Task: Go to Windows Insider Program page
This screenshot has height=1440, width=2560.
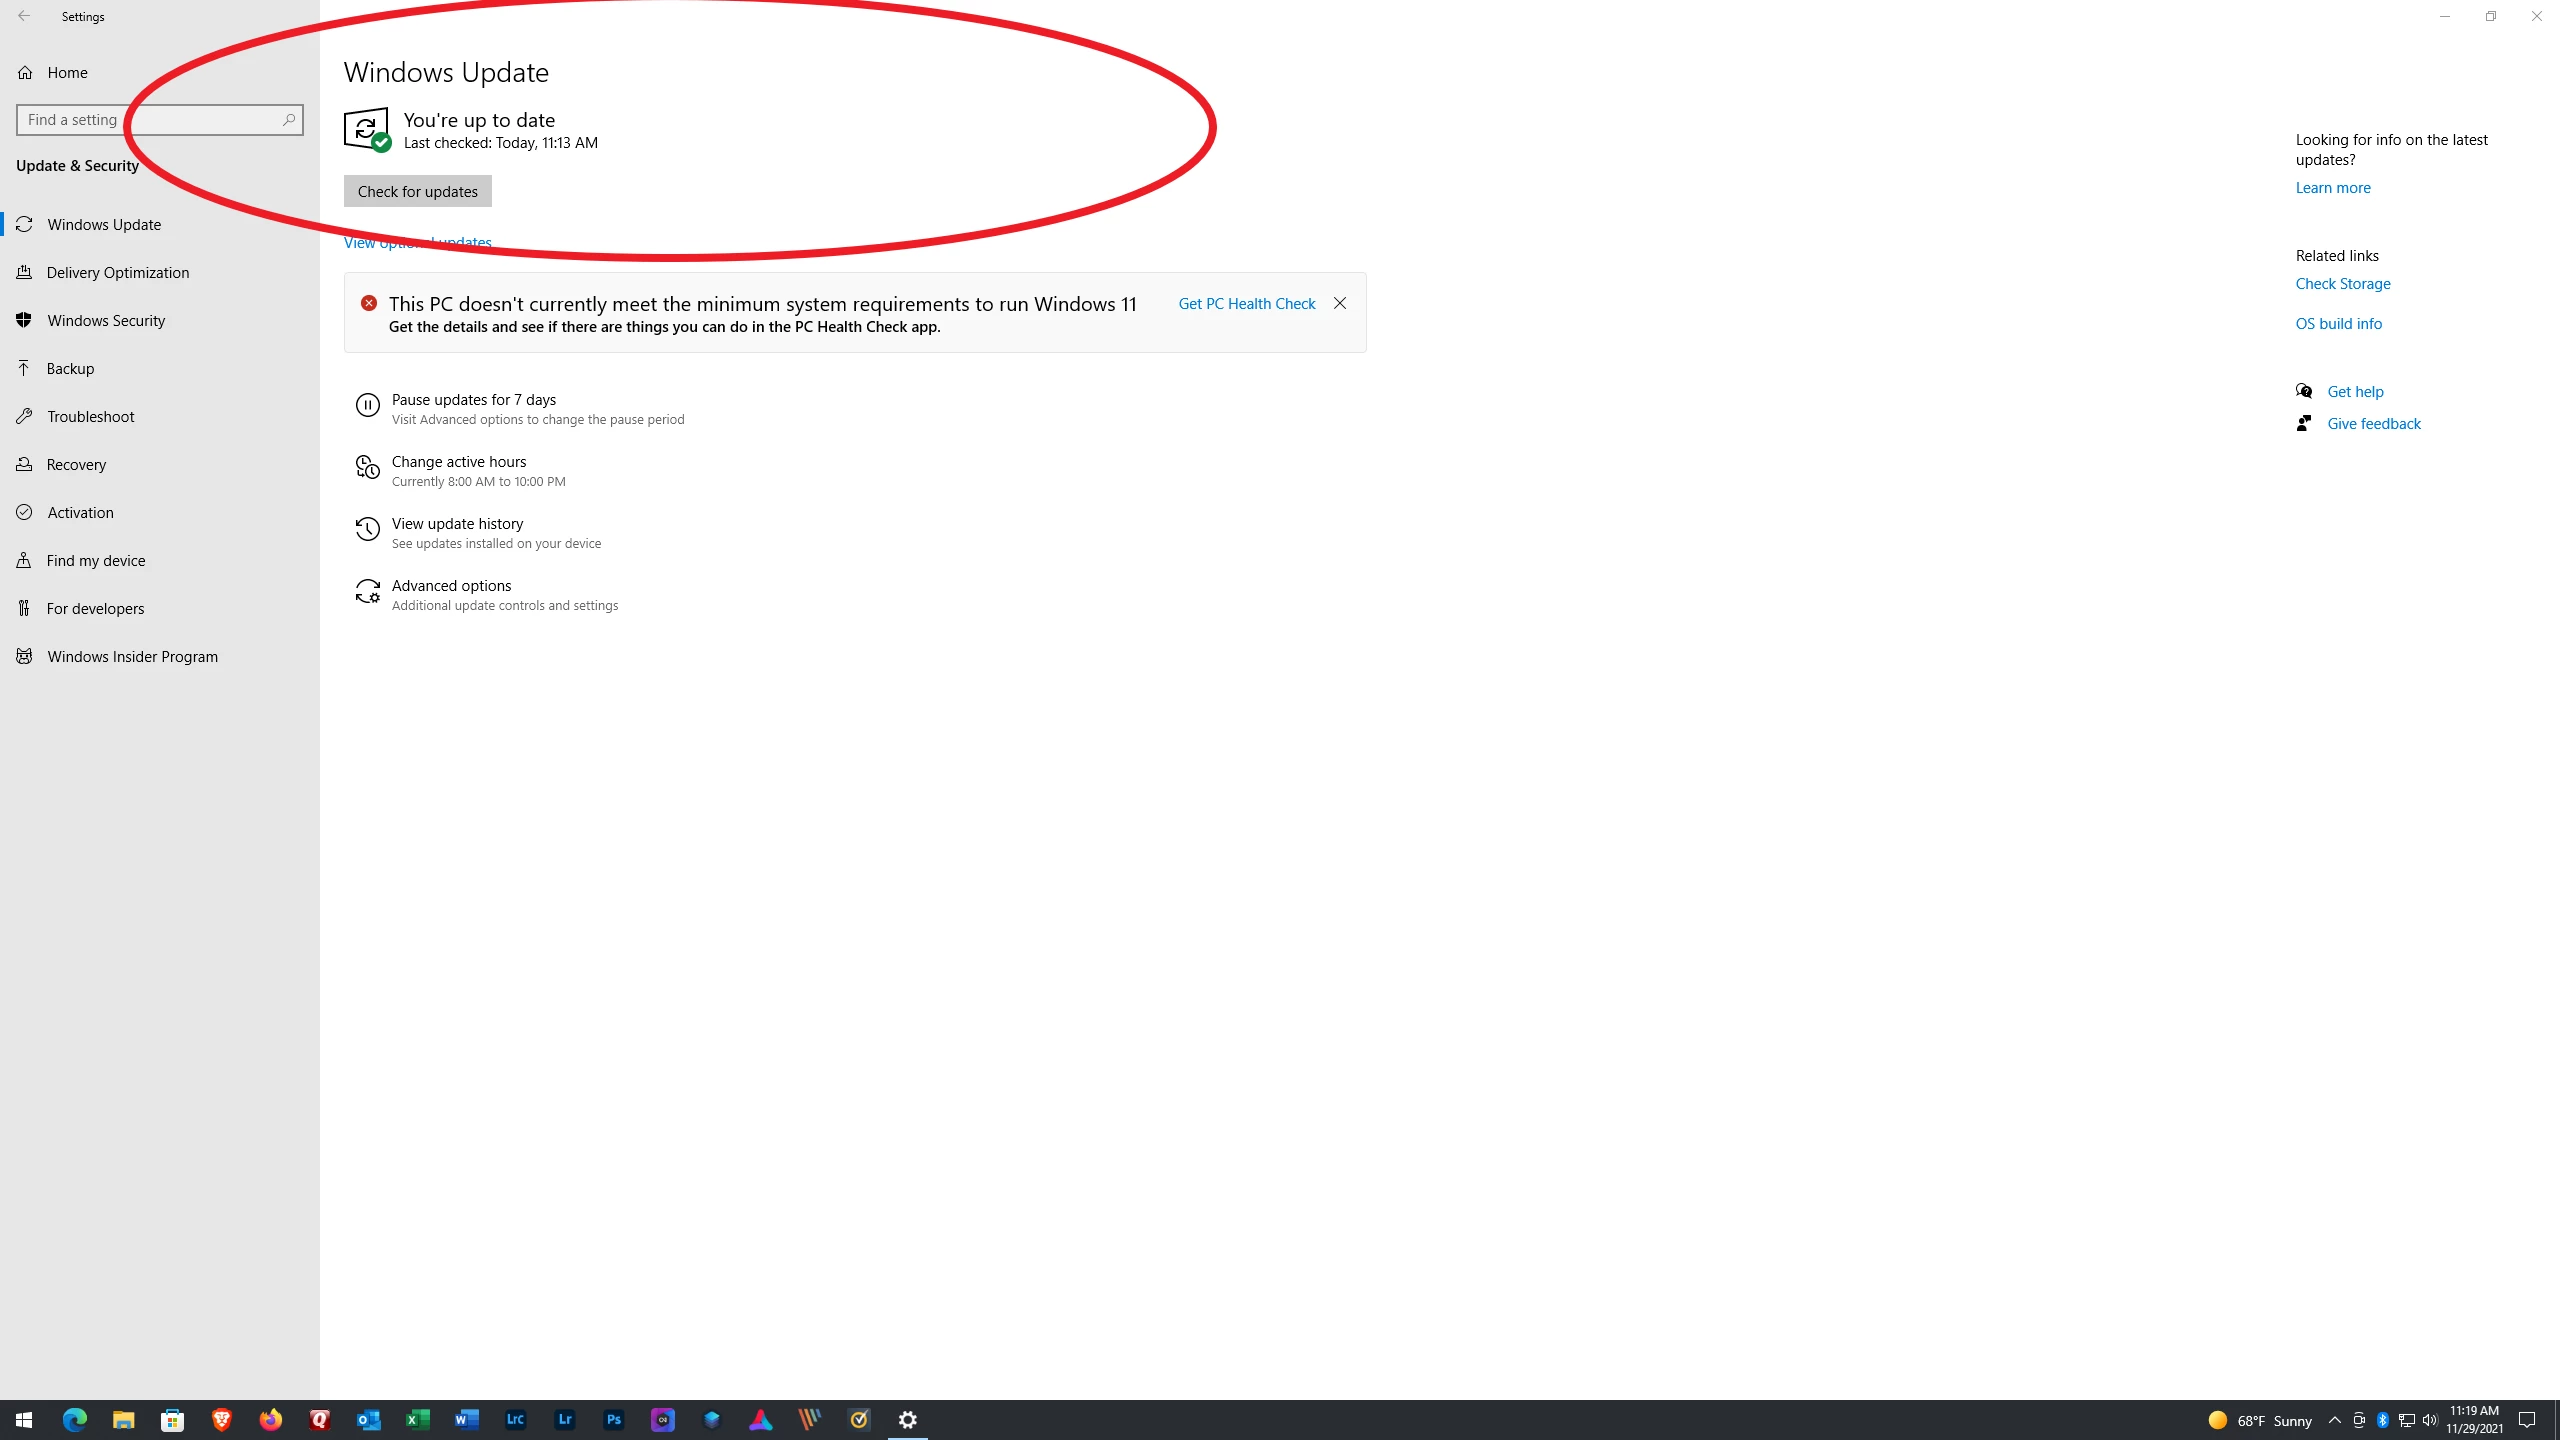Action: click(132, 656)
